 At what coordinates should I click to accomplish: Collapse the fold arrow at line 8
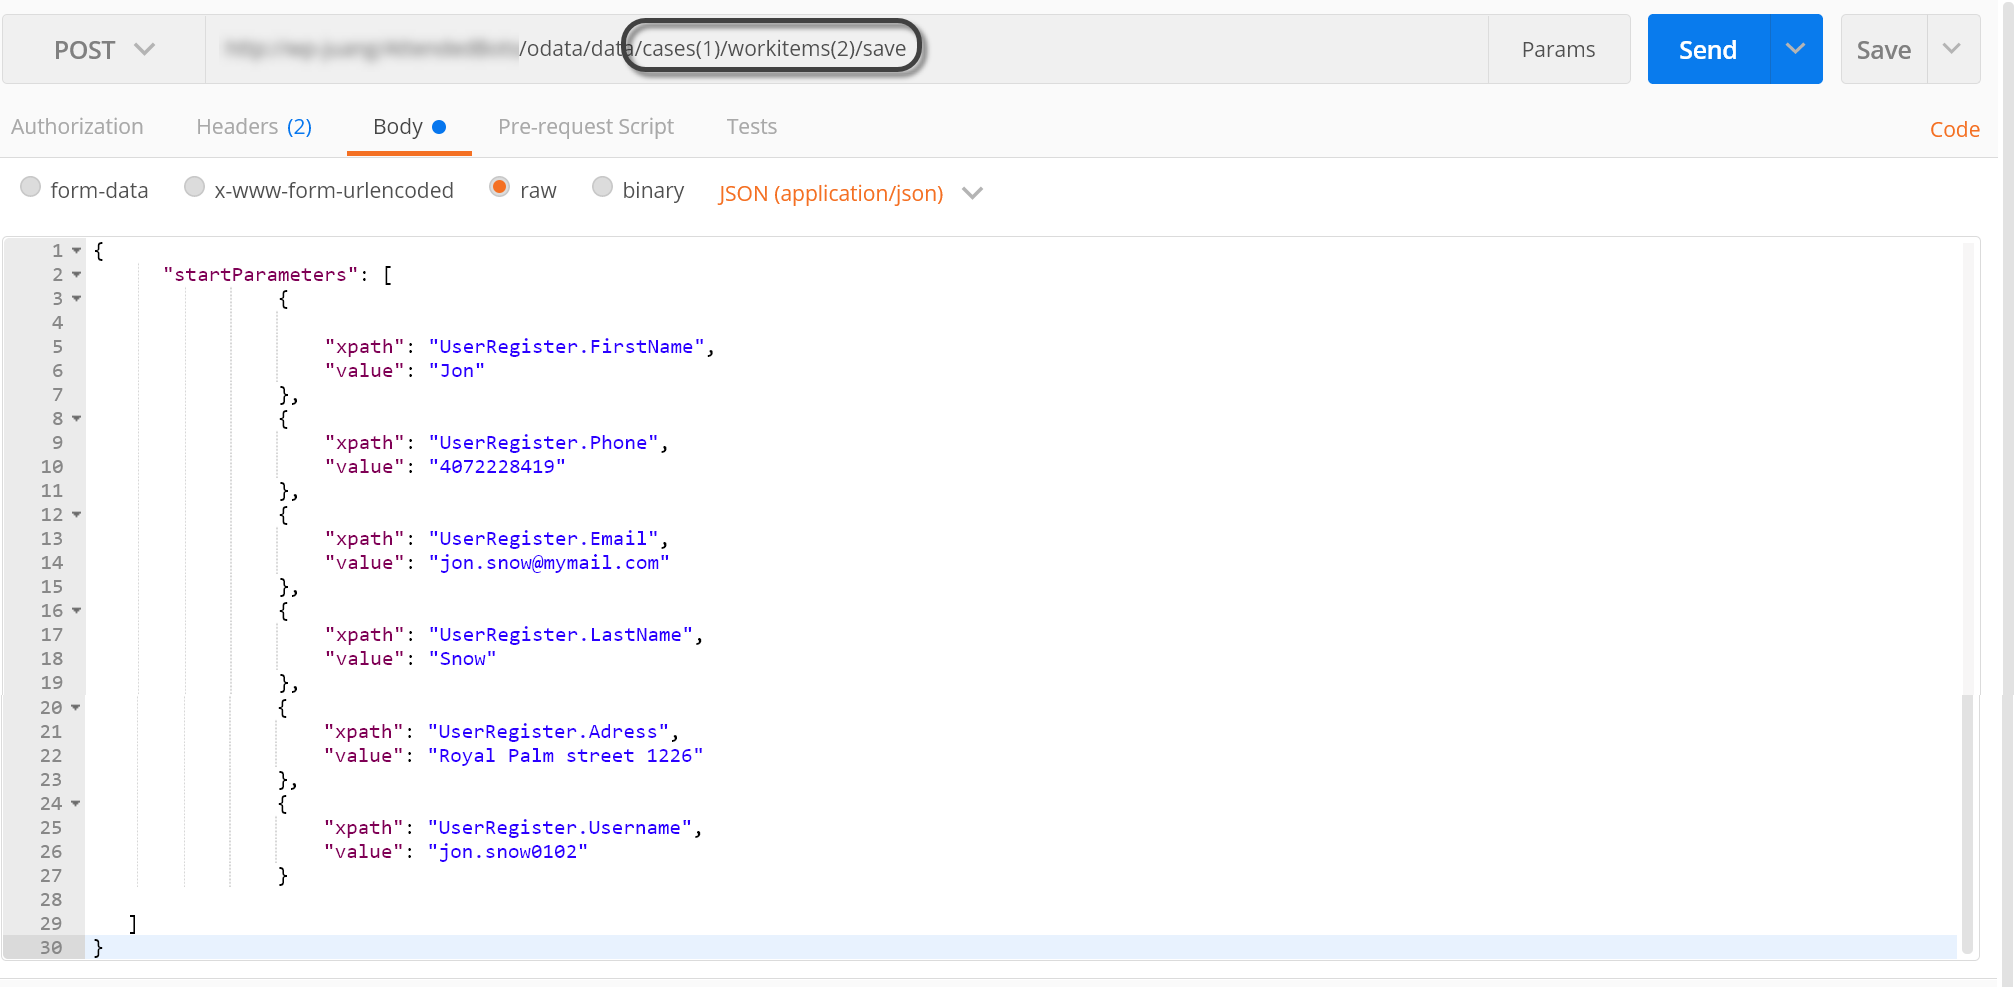click(x=77, y=419)
